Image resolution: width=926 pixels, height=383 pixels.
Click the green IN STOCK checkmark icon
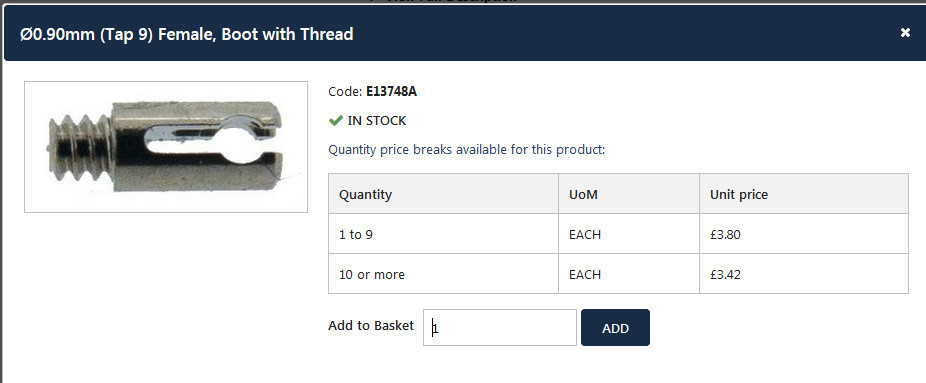(335, 121)
